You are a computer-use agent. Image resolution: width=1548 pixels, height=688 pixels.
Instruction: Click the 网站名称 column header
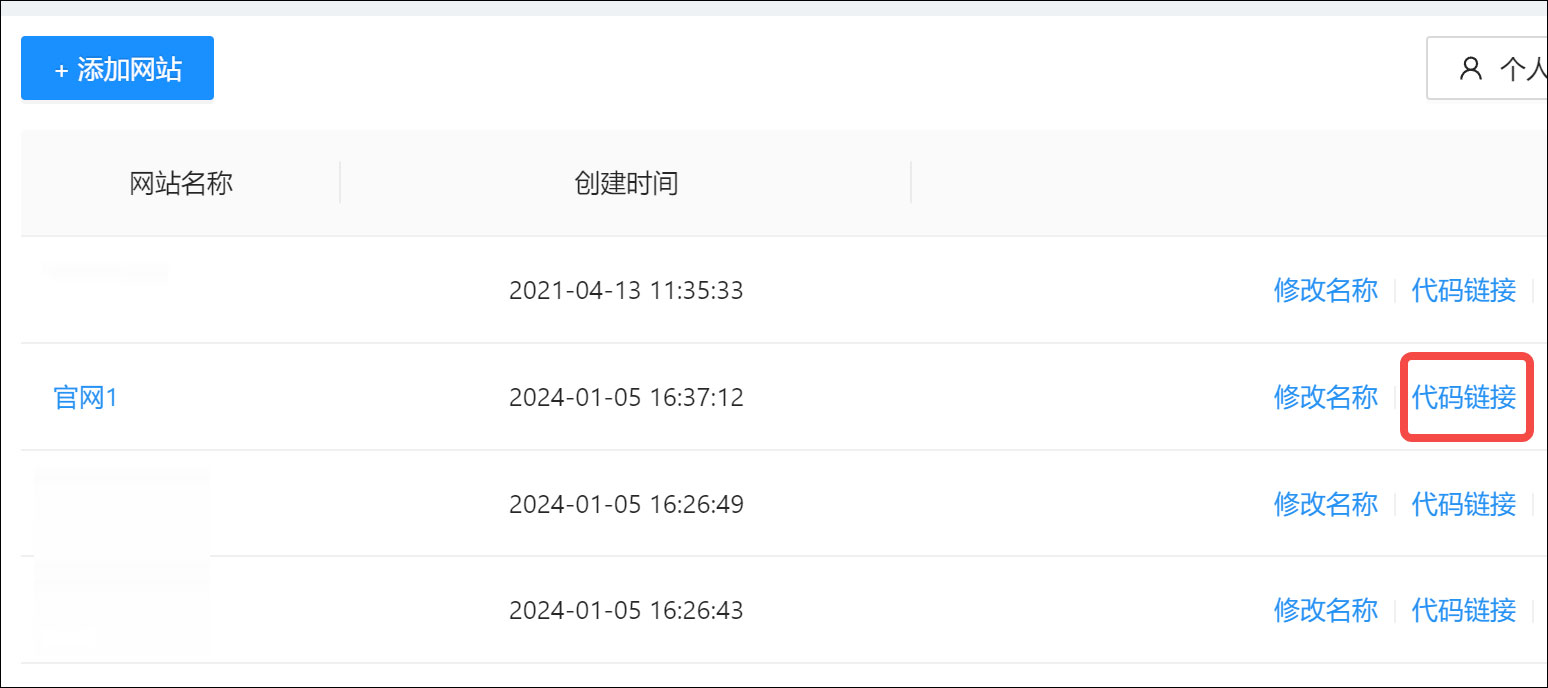181,183
